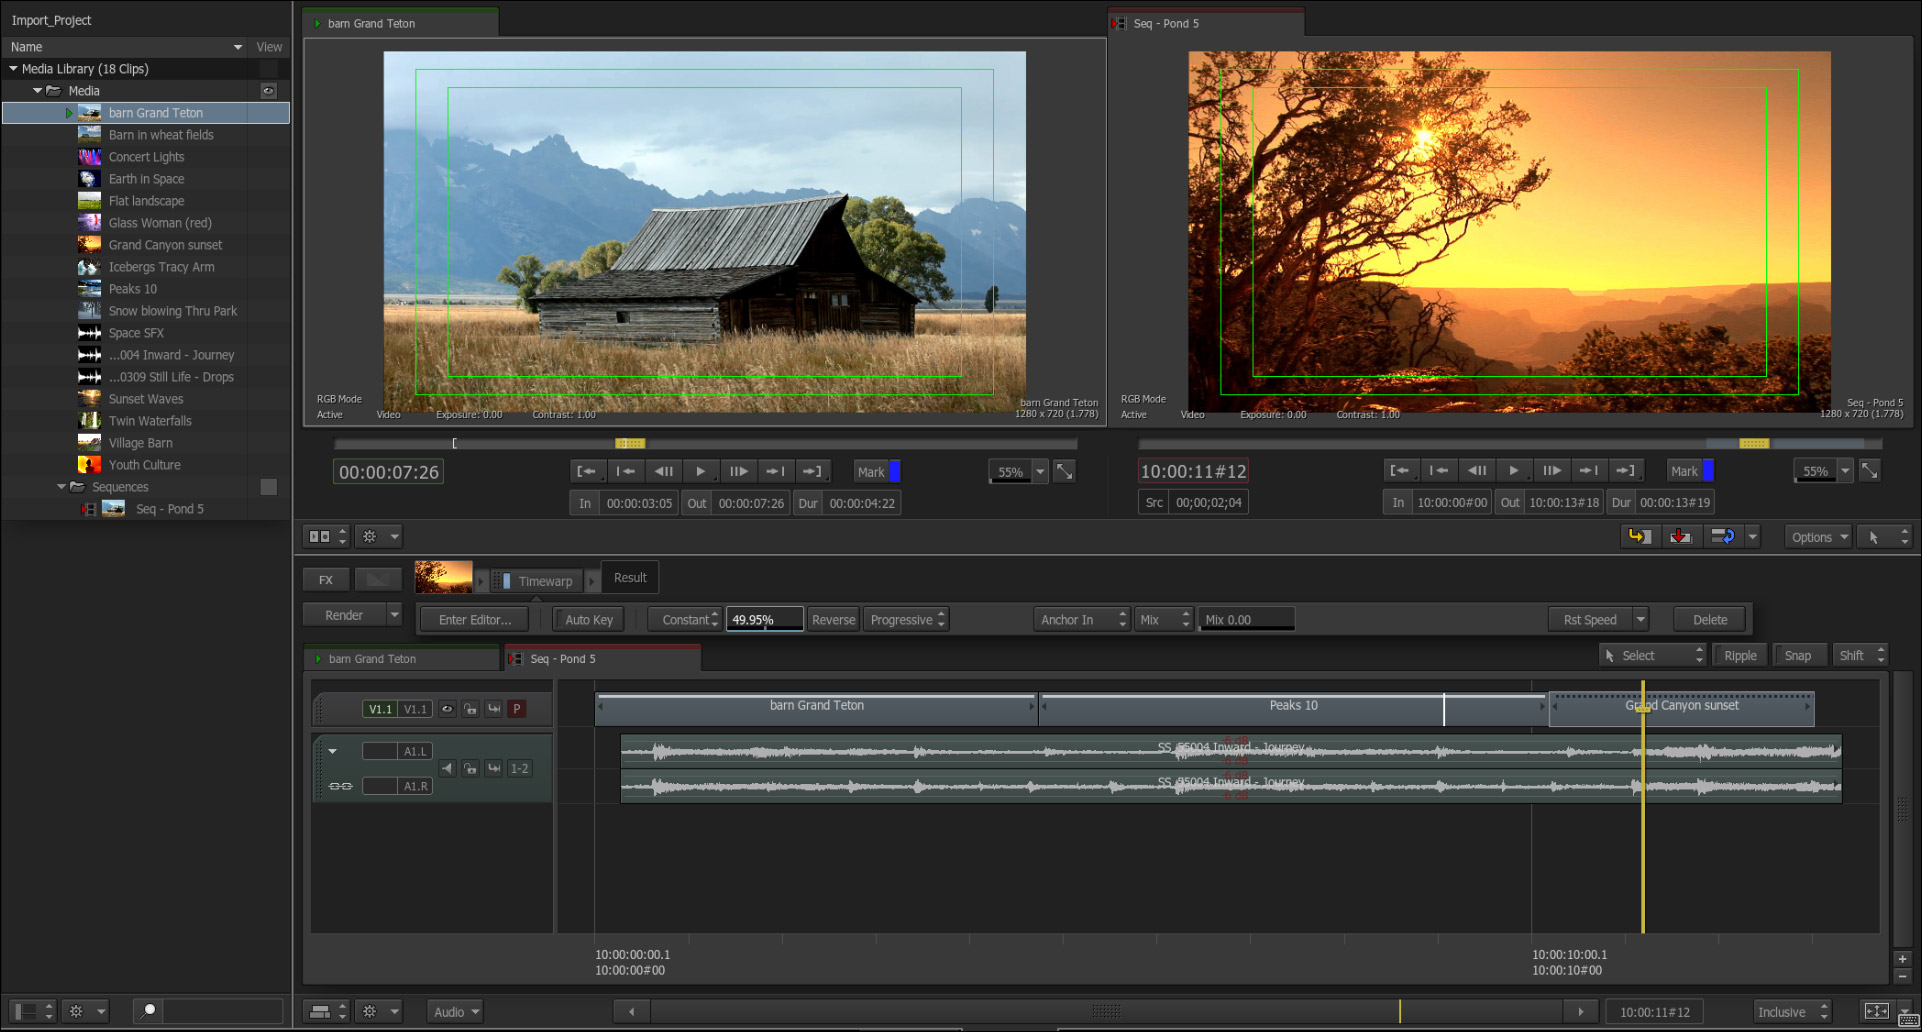
Task: Open source viewer 55% zoom dropdown
Action: click(x=1040, y=471)
